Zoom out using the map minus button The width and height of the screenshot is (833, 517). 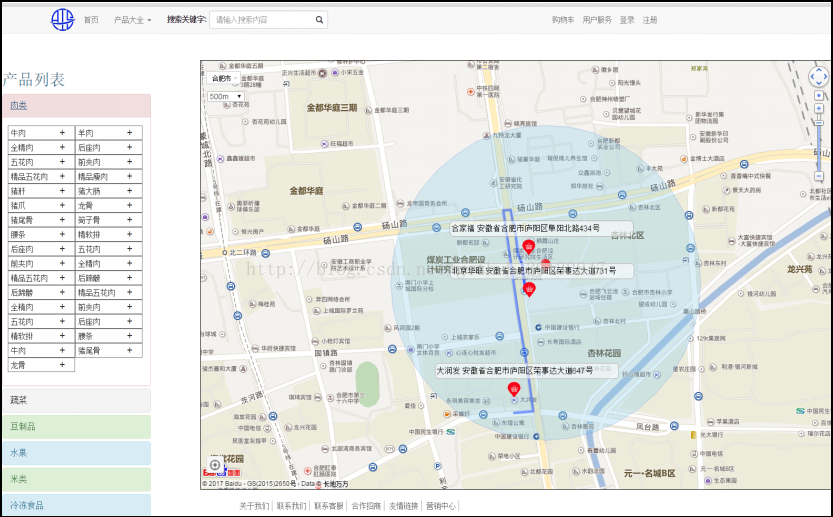(x=819, y=176)
